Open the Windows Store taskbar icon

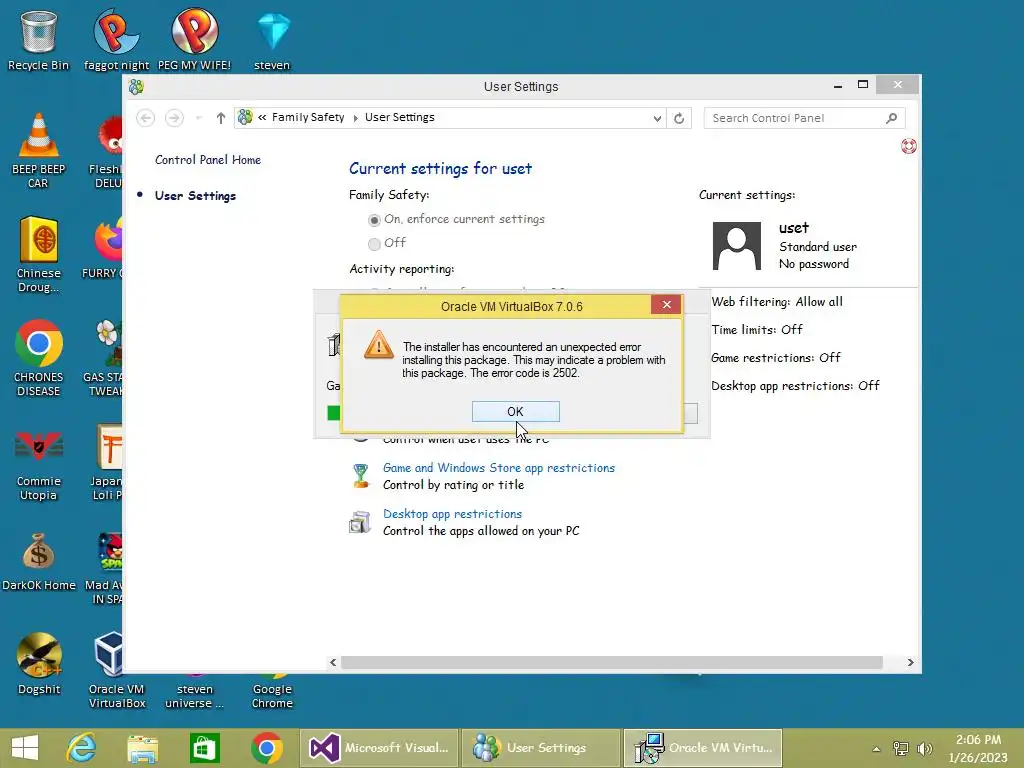[204, 748]
